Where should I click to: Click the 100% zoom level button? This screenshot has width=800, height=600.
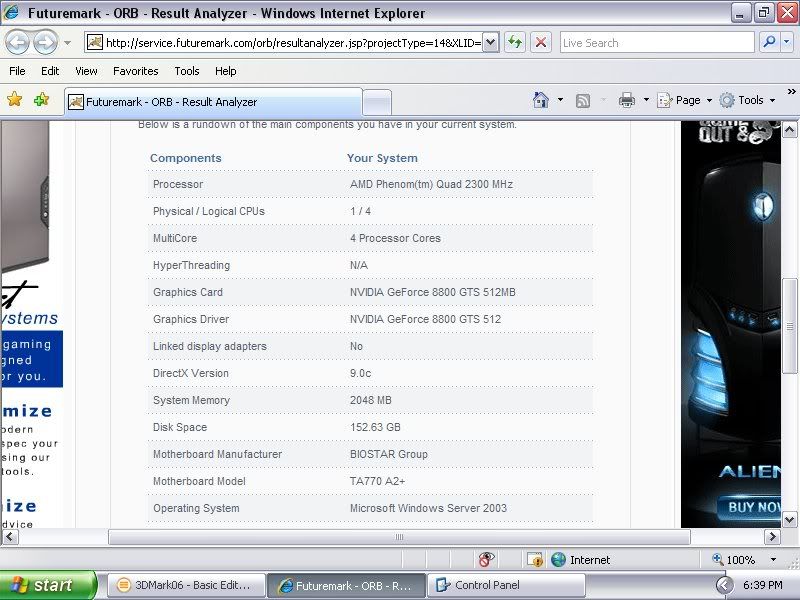coord(733,560)
